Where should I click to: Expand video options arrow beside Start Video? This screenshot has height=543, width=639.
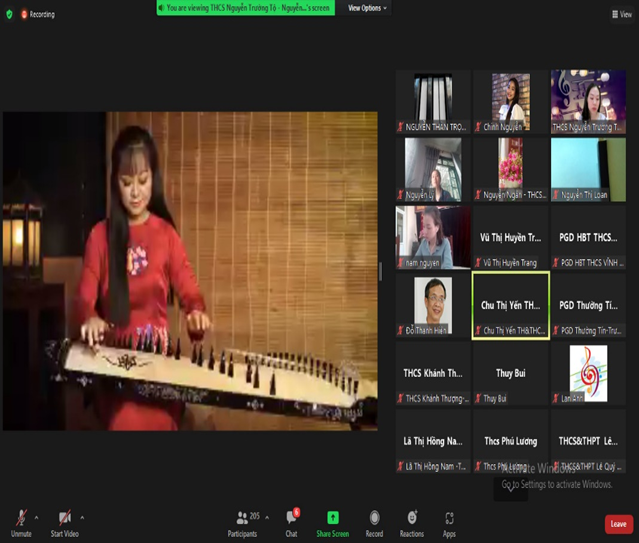pos(82,517)
